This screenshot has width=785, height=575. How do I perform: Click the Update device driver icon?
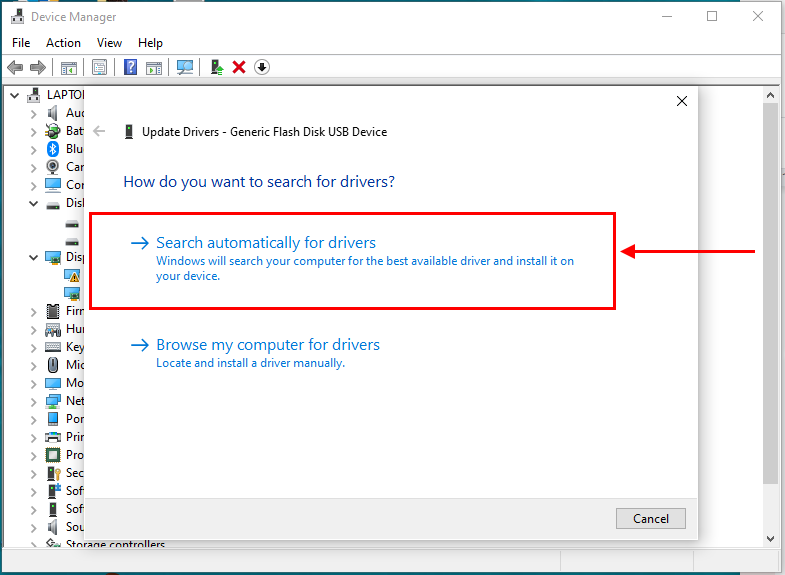click(216, 67)
